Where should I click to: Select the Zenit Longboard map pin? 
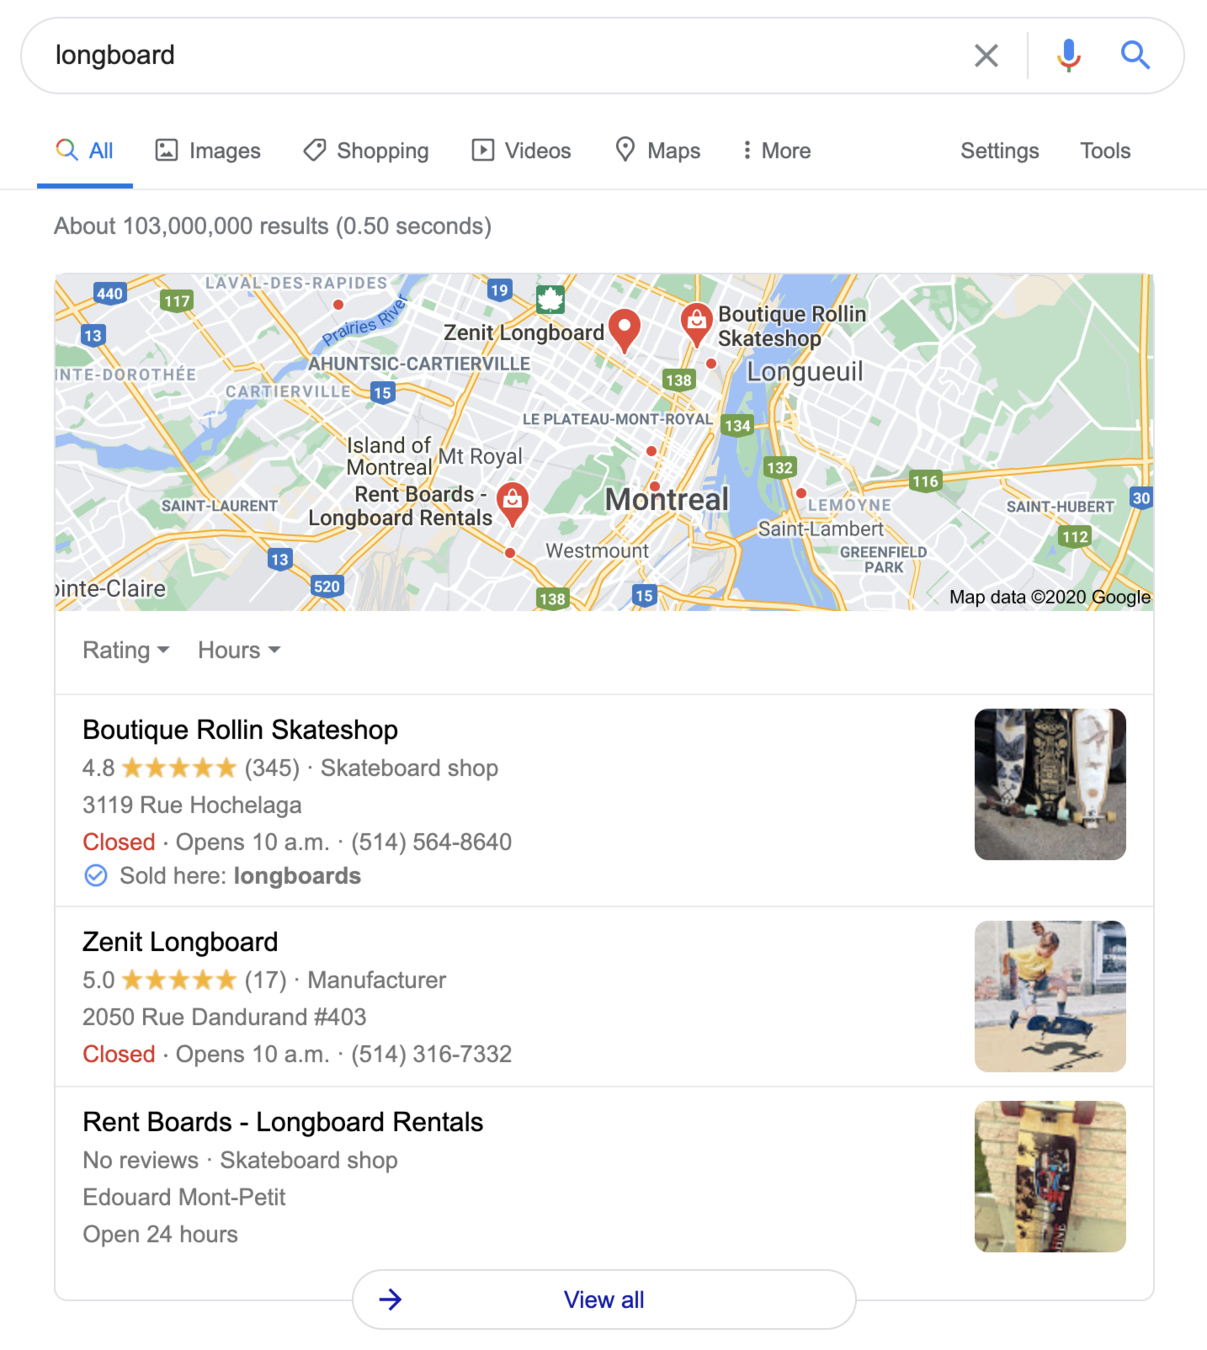point(624,330)
